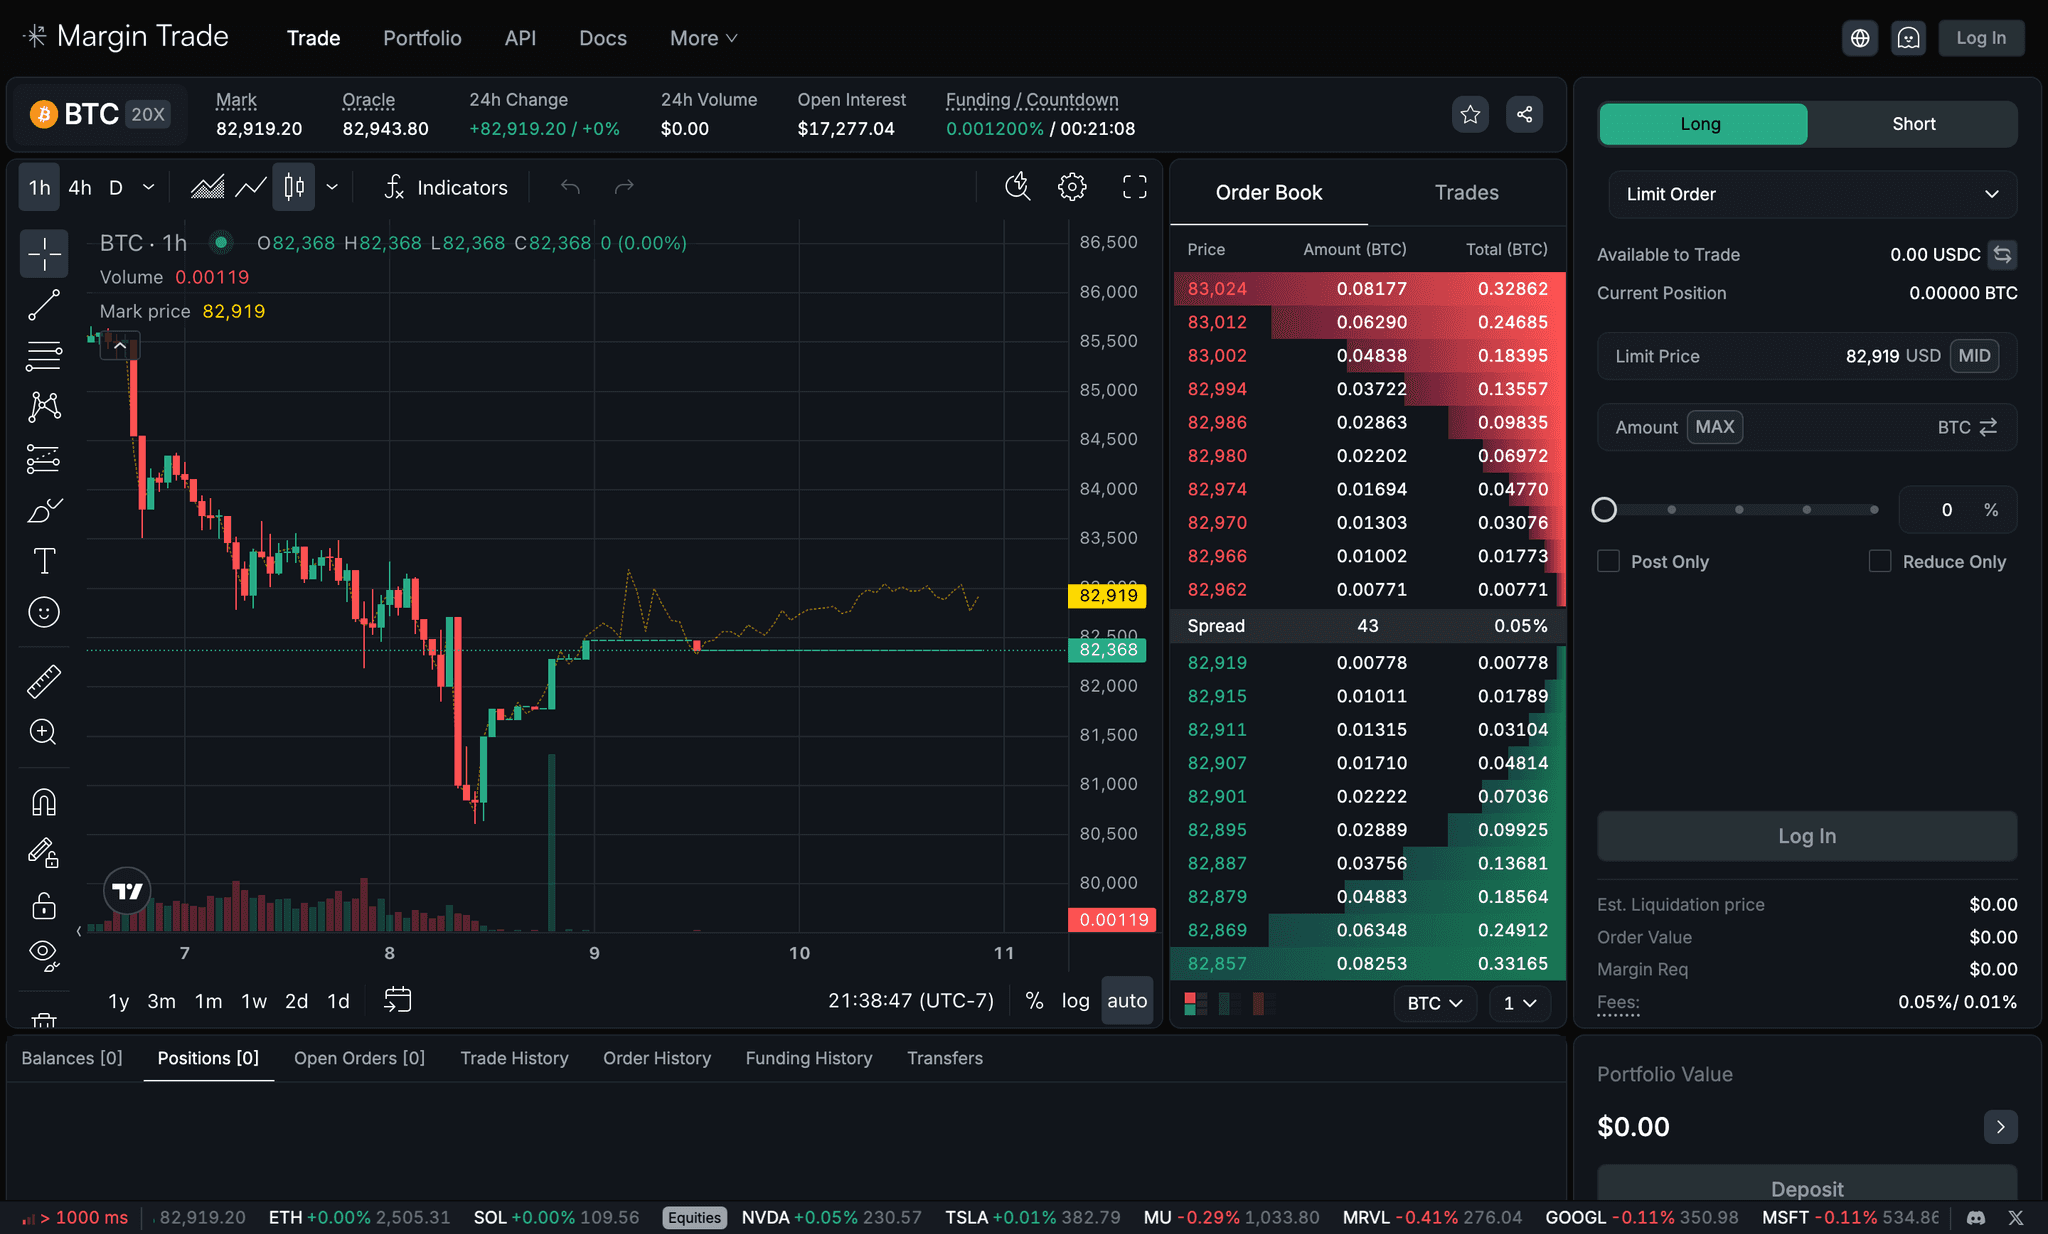Viewport: 2048px width, 1234px height.
Task: Click the Limit Price input field
Action: (x=1806, y=356)
